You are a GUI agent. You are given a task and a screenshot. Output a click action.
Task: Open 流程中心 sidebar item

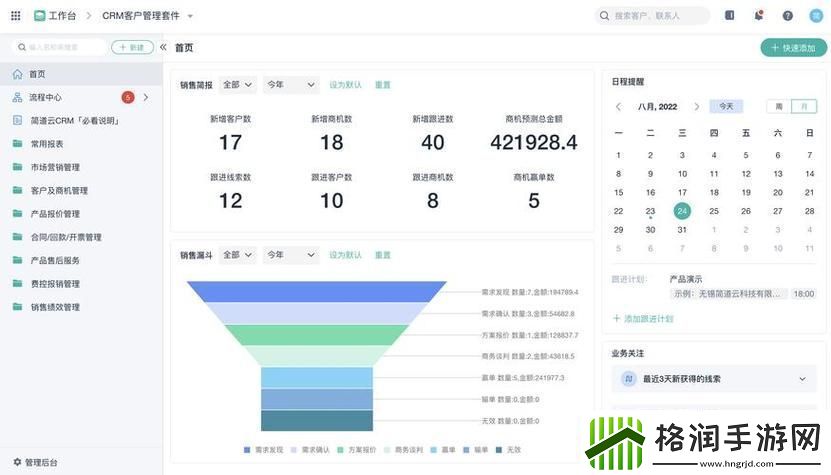(x=81, y=98)
